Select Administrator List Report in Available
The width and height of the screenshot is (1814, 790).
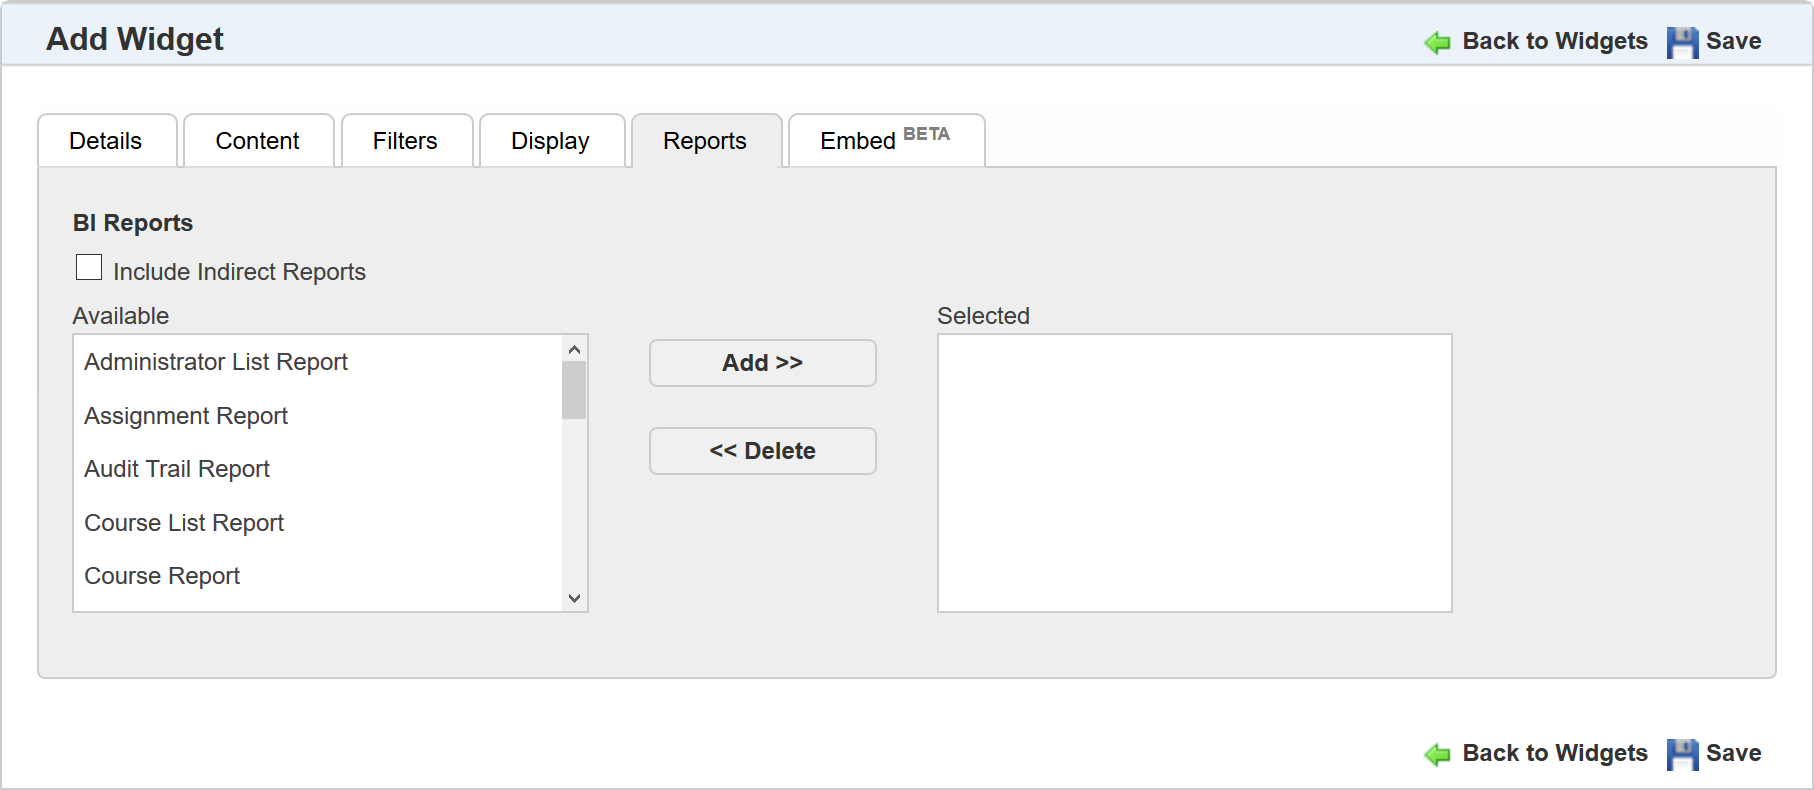point(216,362)
